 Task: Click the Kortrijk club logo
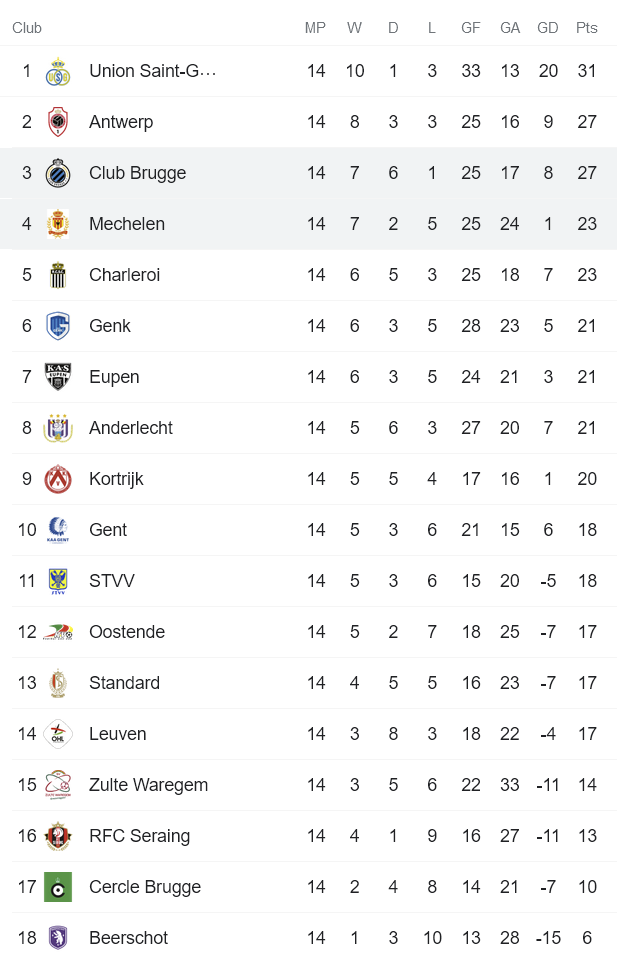pyautogui.click(x=58, y=479)
